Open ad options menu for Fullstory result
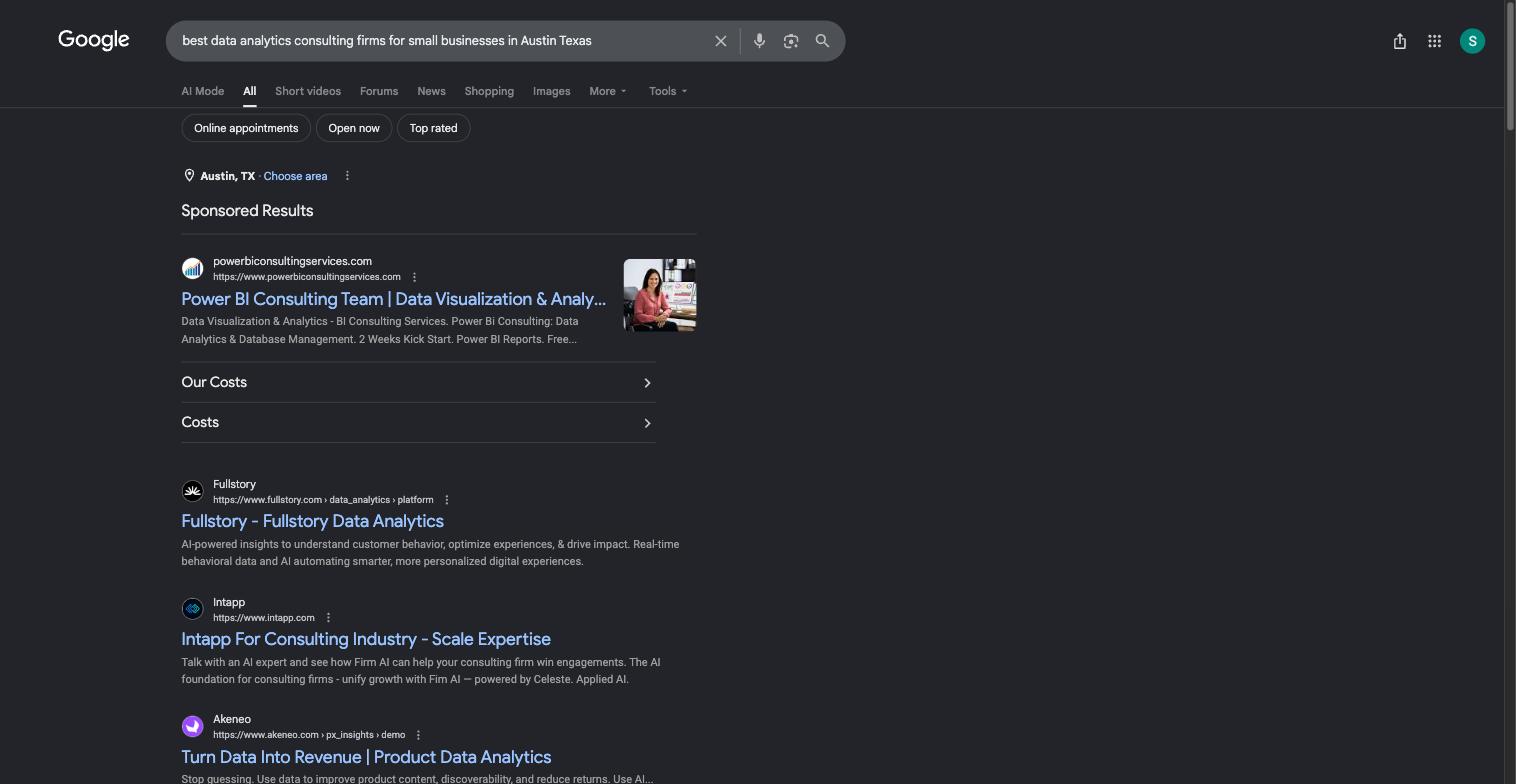 [x=447, y=500]
